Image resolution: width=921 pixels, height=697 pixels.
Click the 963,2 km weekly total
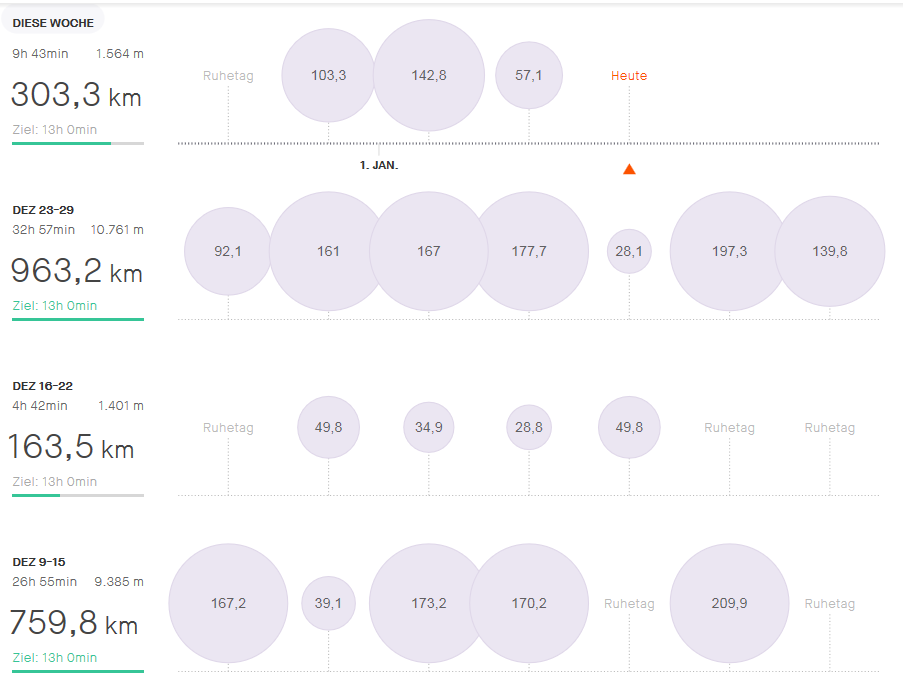click(76, 272)
